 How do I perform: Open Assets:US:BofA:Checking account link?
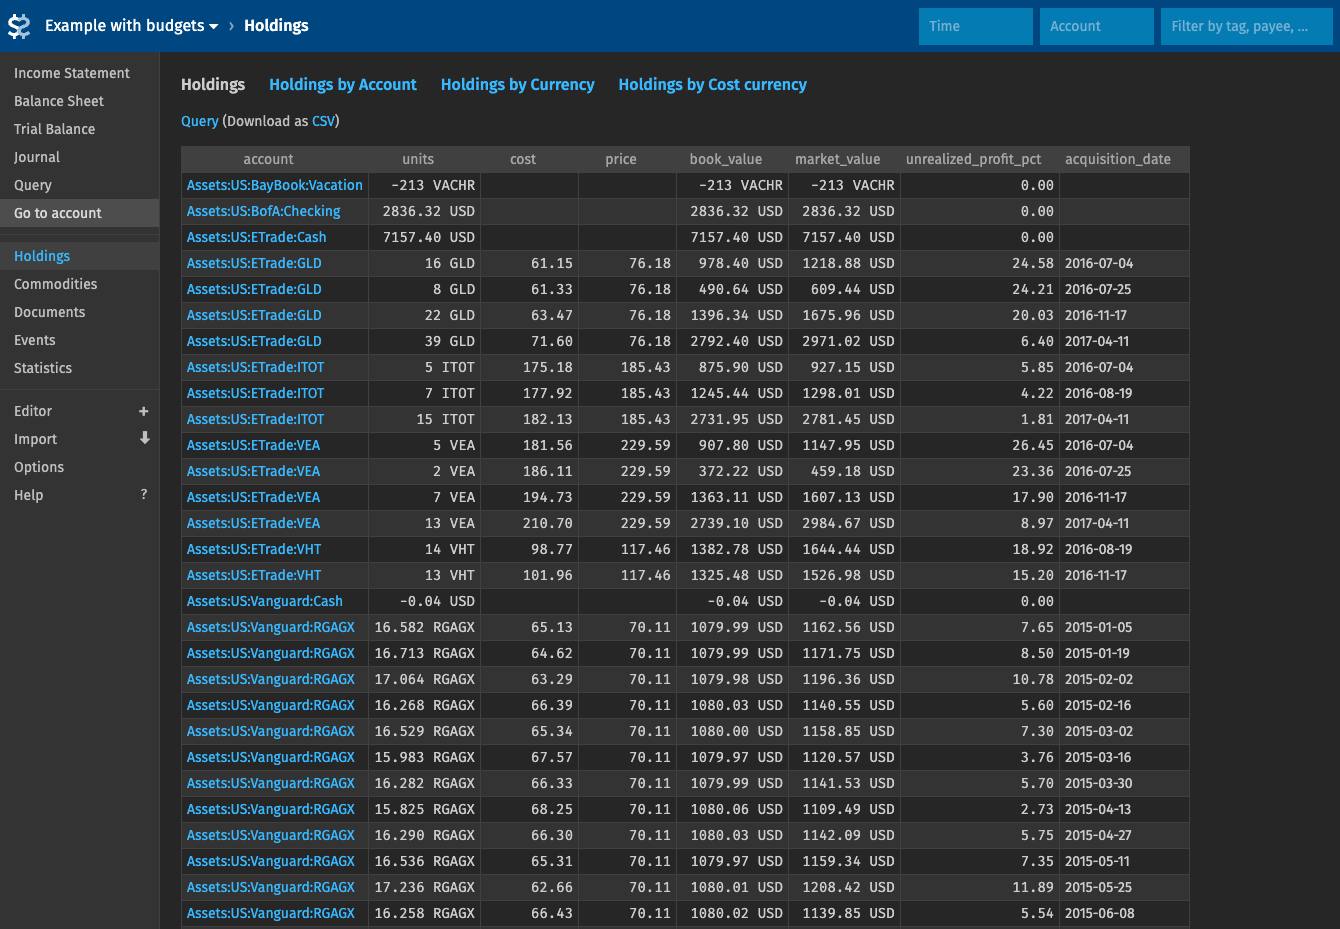click(x=264, y=211)
